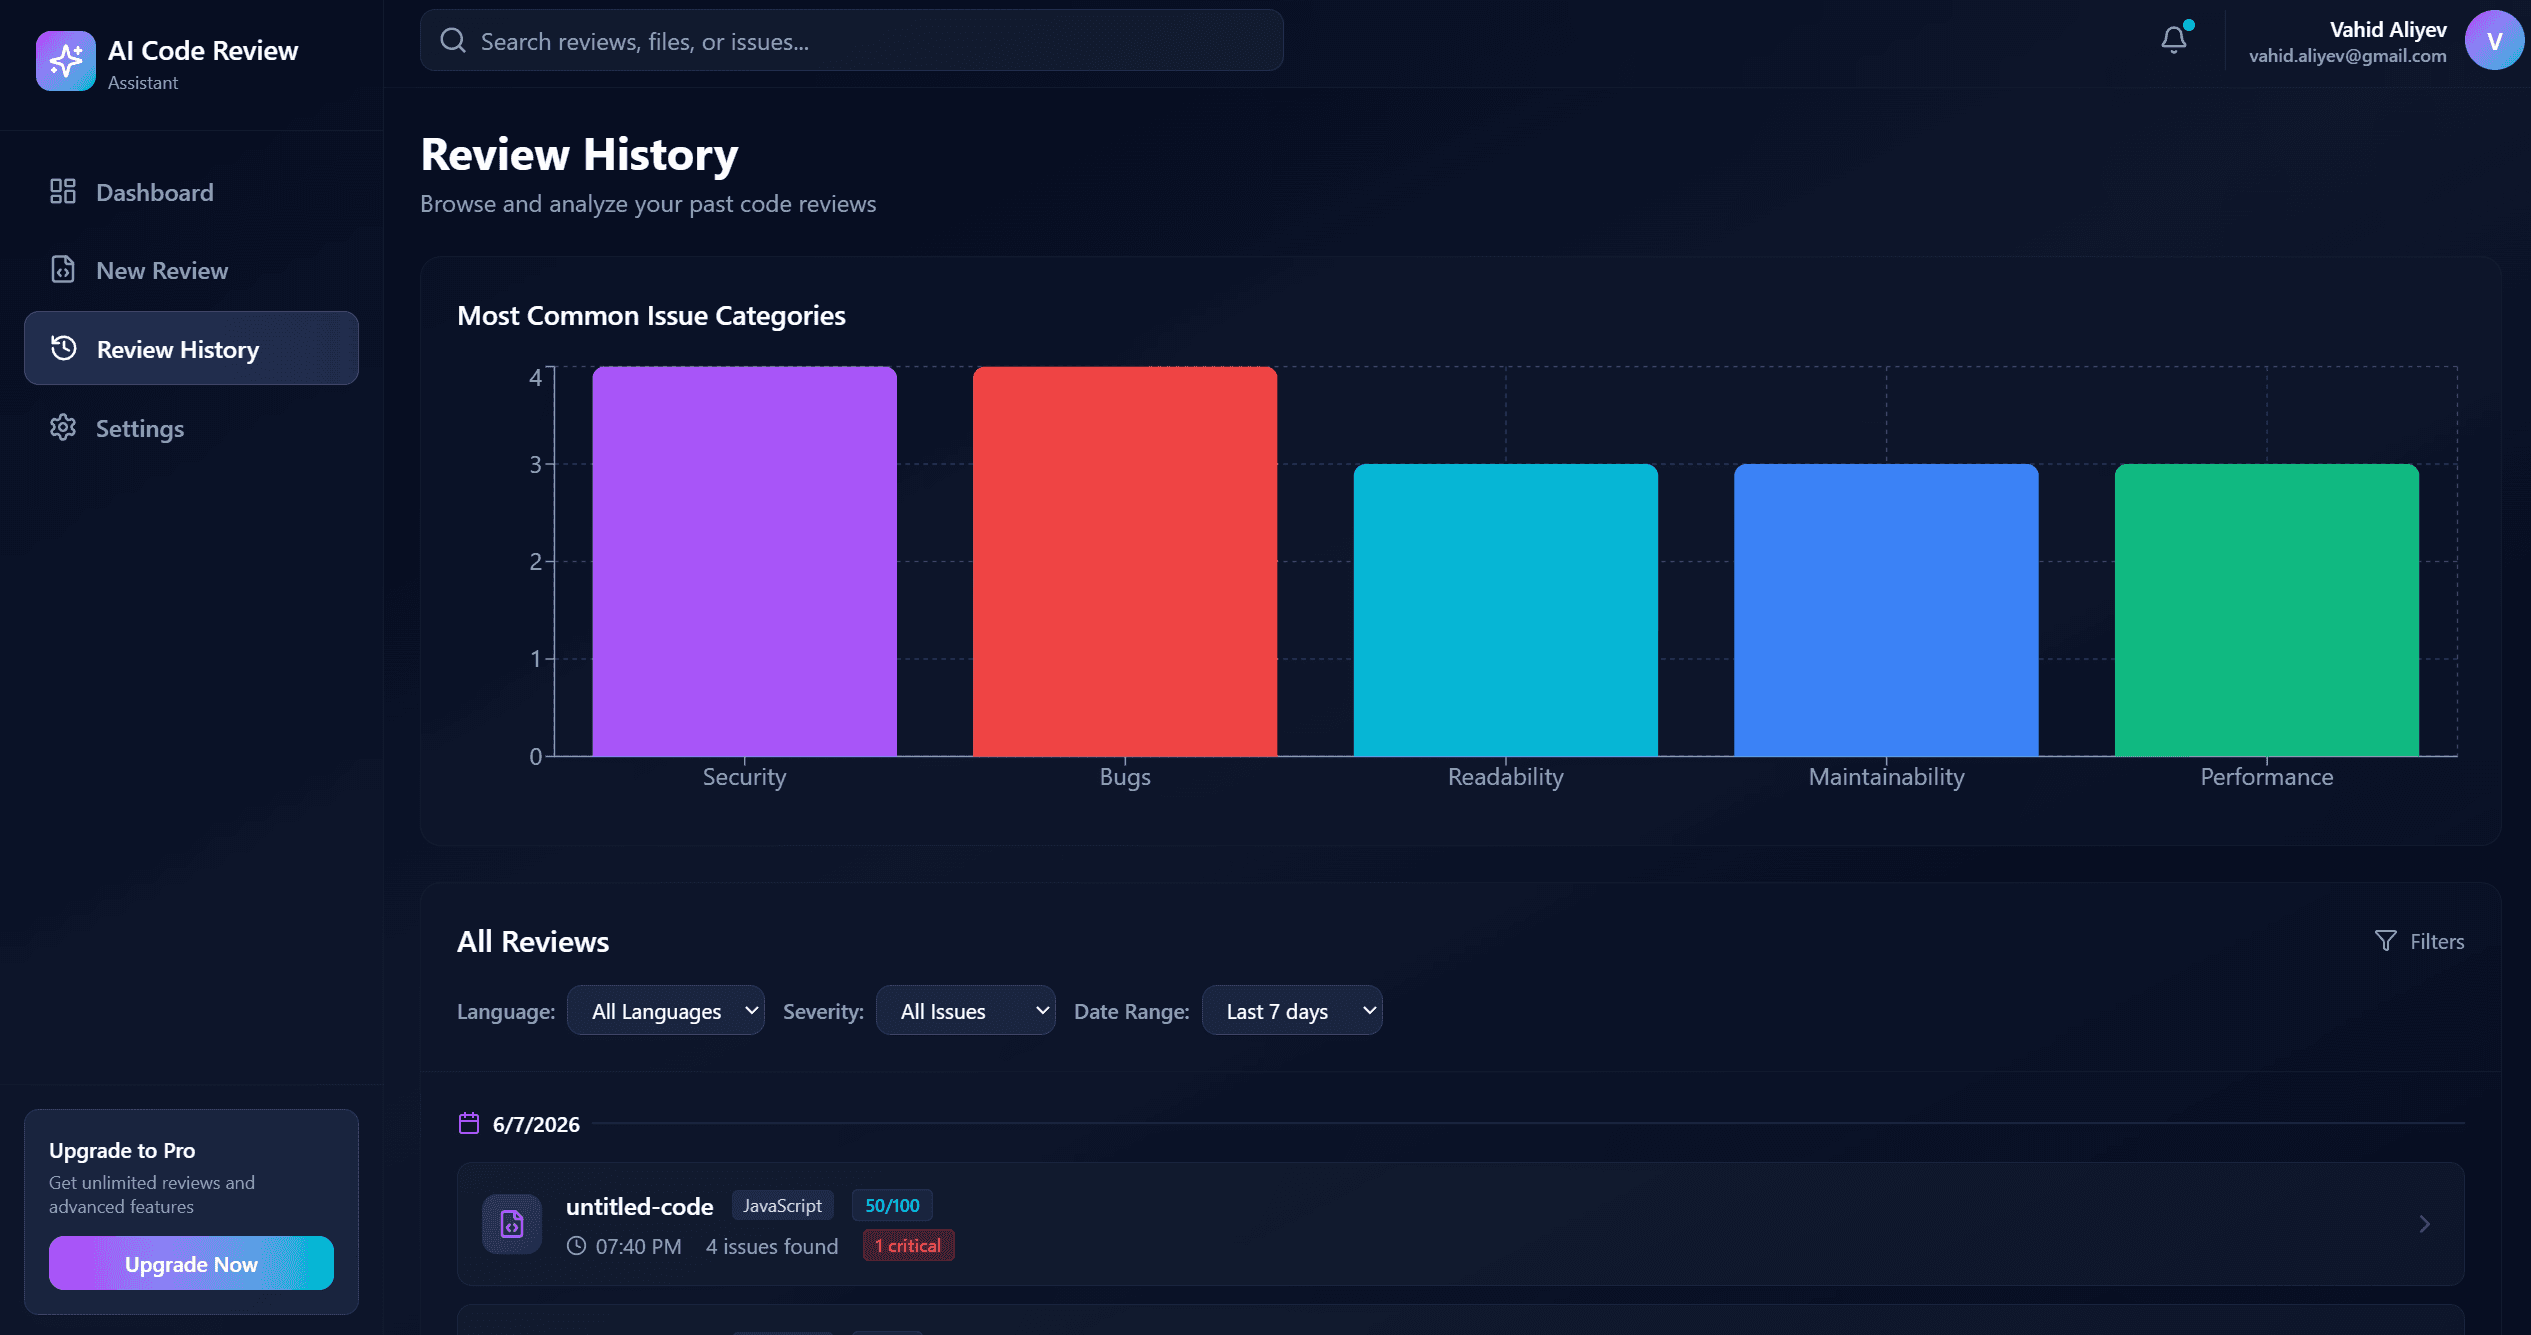Open untitled-code review via chevron arrow

2424,1224
